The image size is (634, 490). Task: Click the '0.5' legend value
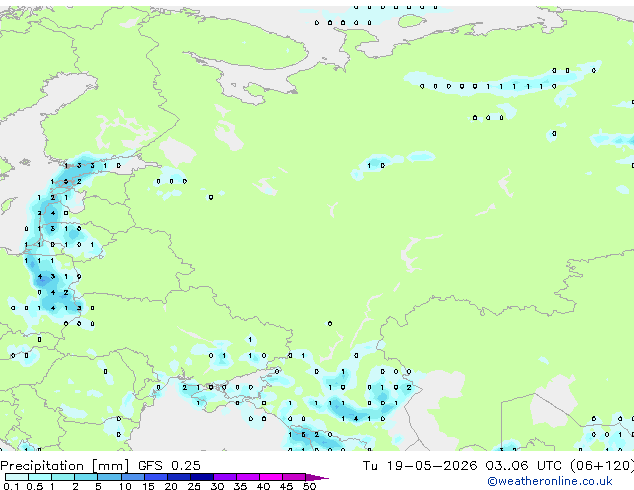[35, 486]
